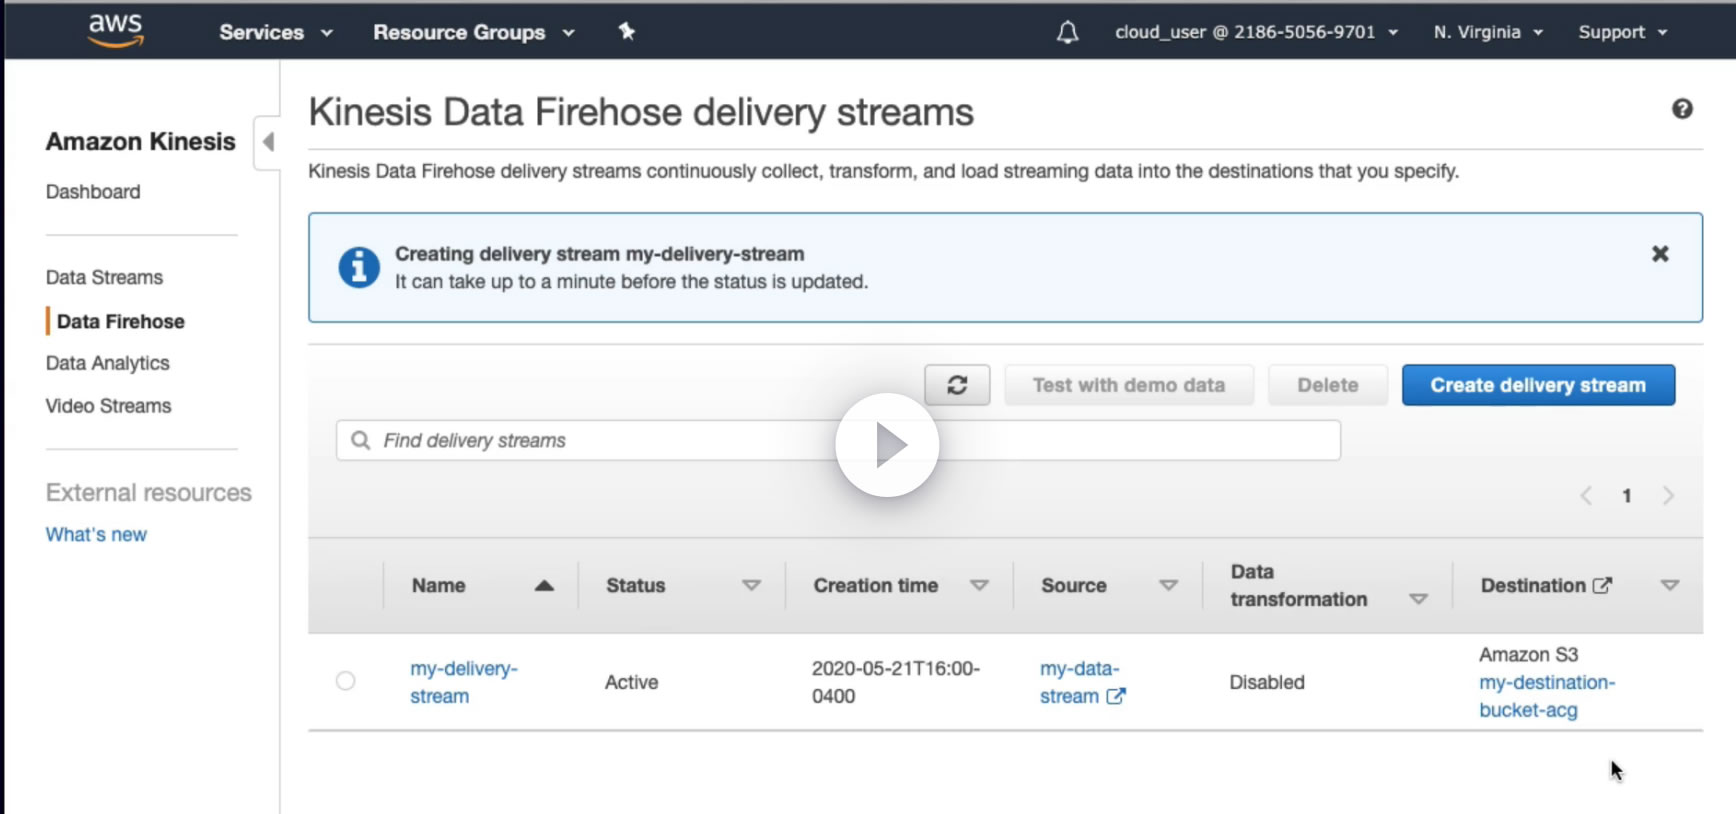The width and height of the screenshot is (1736, 814).
Task: Expand the cloud_user account dropdown
Action: (x=1255, y=32)
